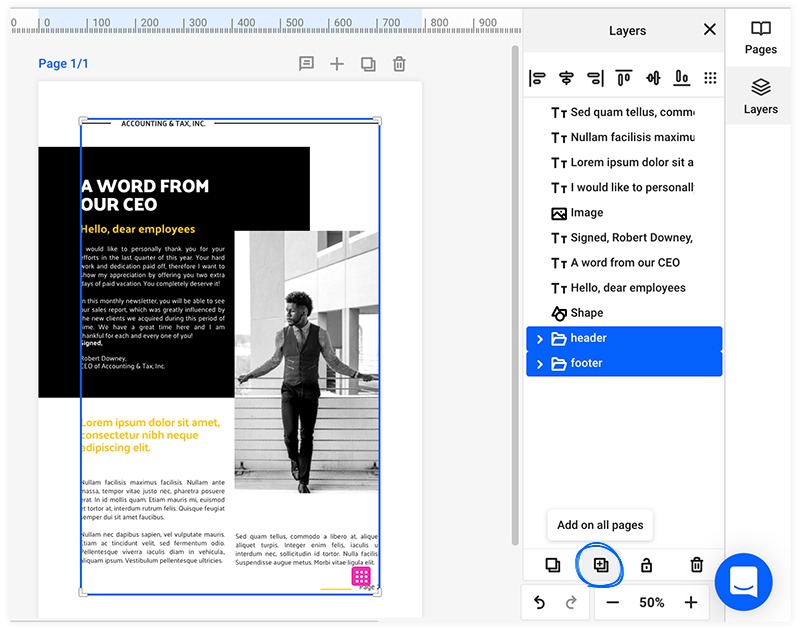Select the Image layer in the list
The height and width of the screenshot is (630, 800).
point(587,213)
